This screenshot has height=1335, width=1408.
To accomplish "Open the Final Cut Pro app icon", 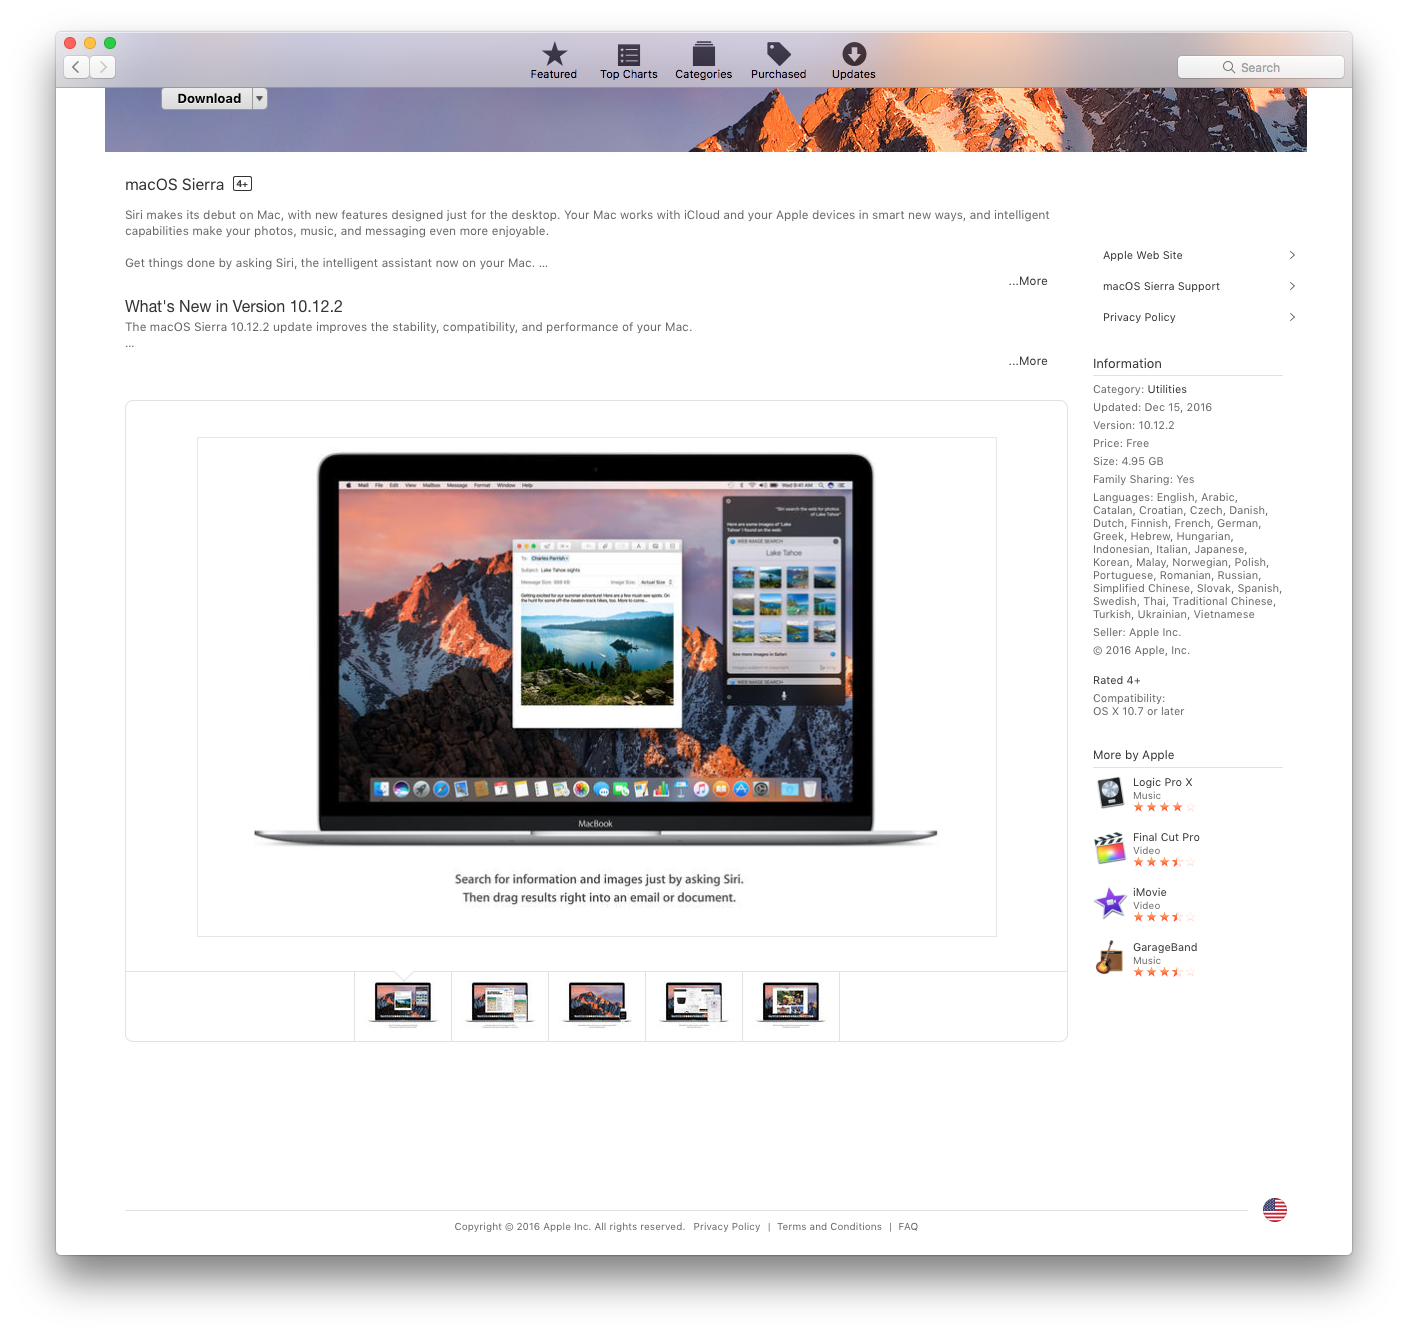I will coord(1110,848).
